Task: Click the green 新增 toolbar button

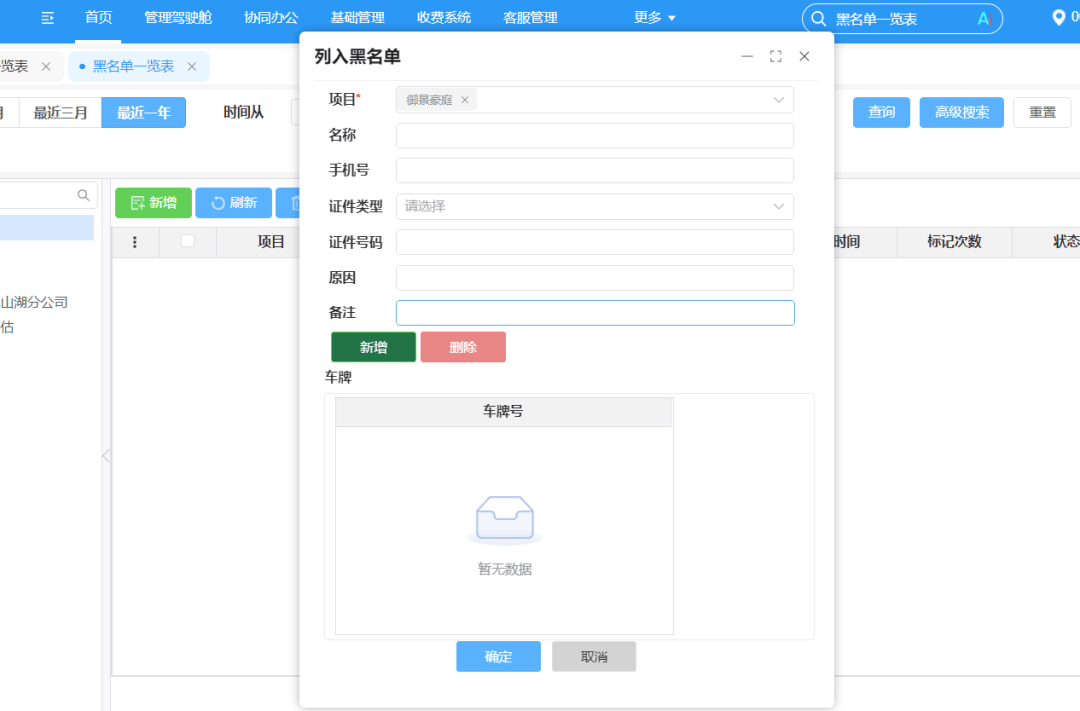Action: point(154,203)
